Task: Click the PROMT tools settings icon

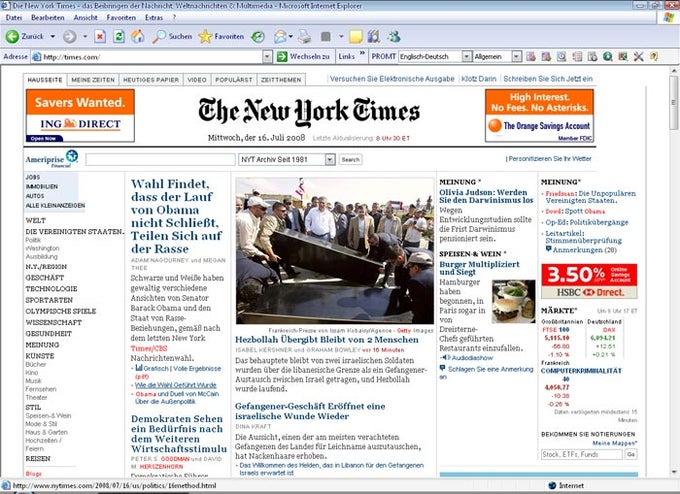Action: [638, 56]
